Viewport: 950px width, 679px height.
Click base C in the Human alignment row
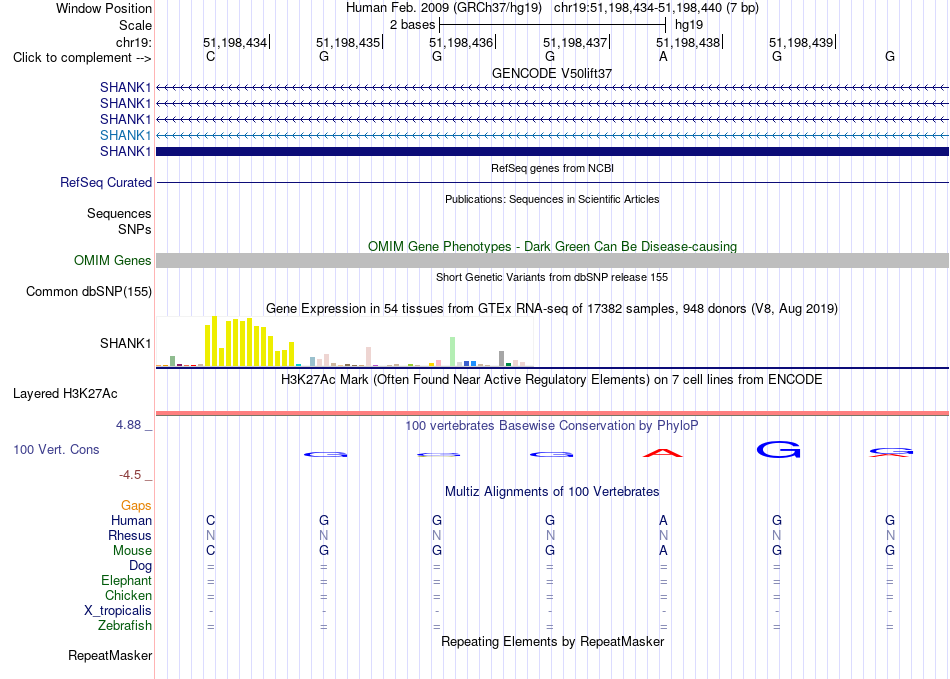pos(210,520)
